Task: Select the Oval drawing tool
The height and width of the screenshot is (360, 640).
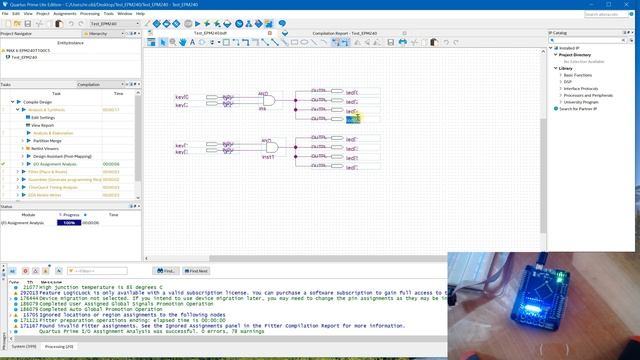Action: click(304, 42)
